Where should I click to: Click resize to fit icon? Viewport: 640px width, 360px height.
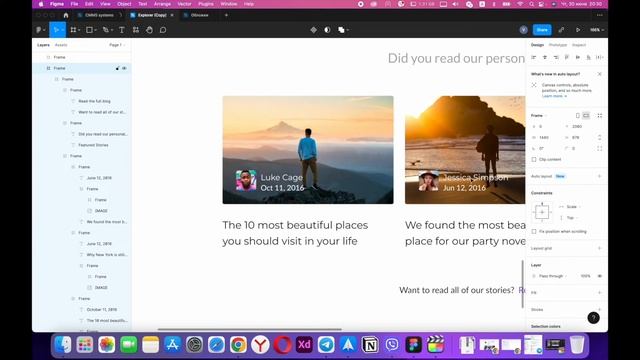[x=600, y=116]
